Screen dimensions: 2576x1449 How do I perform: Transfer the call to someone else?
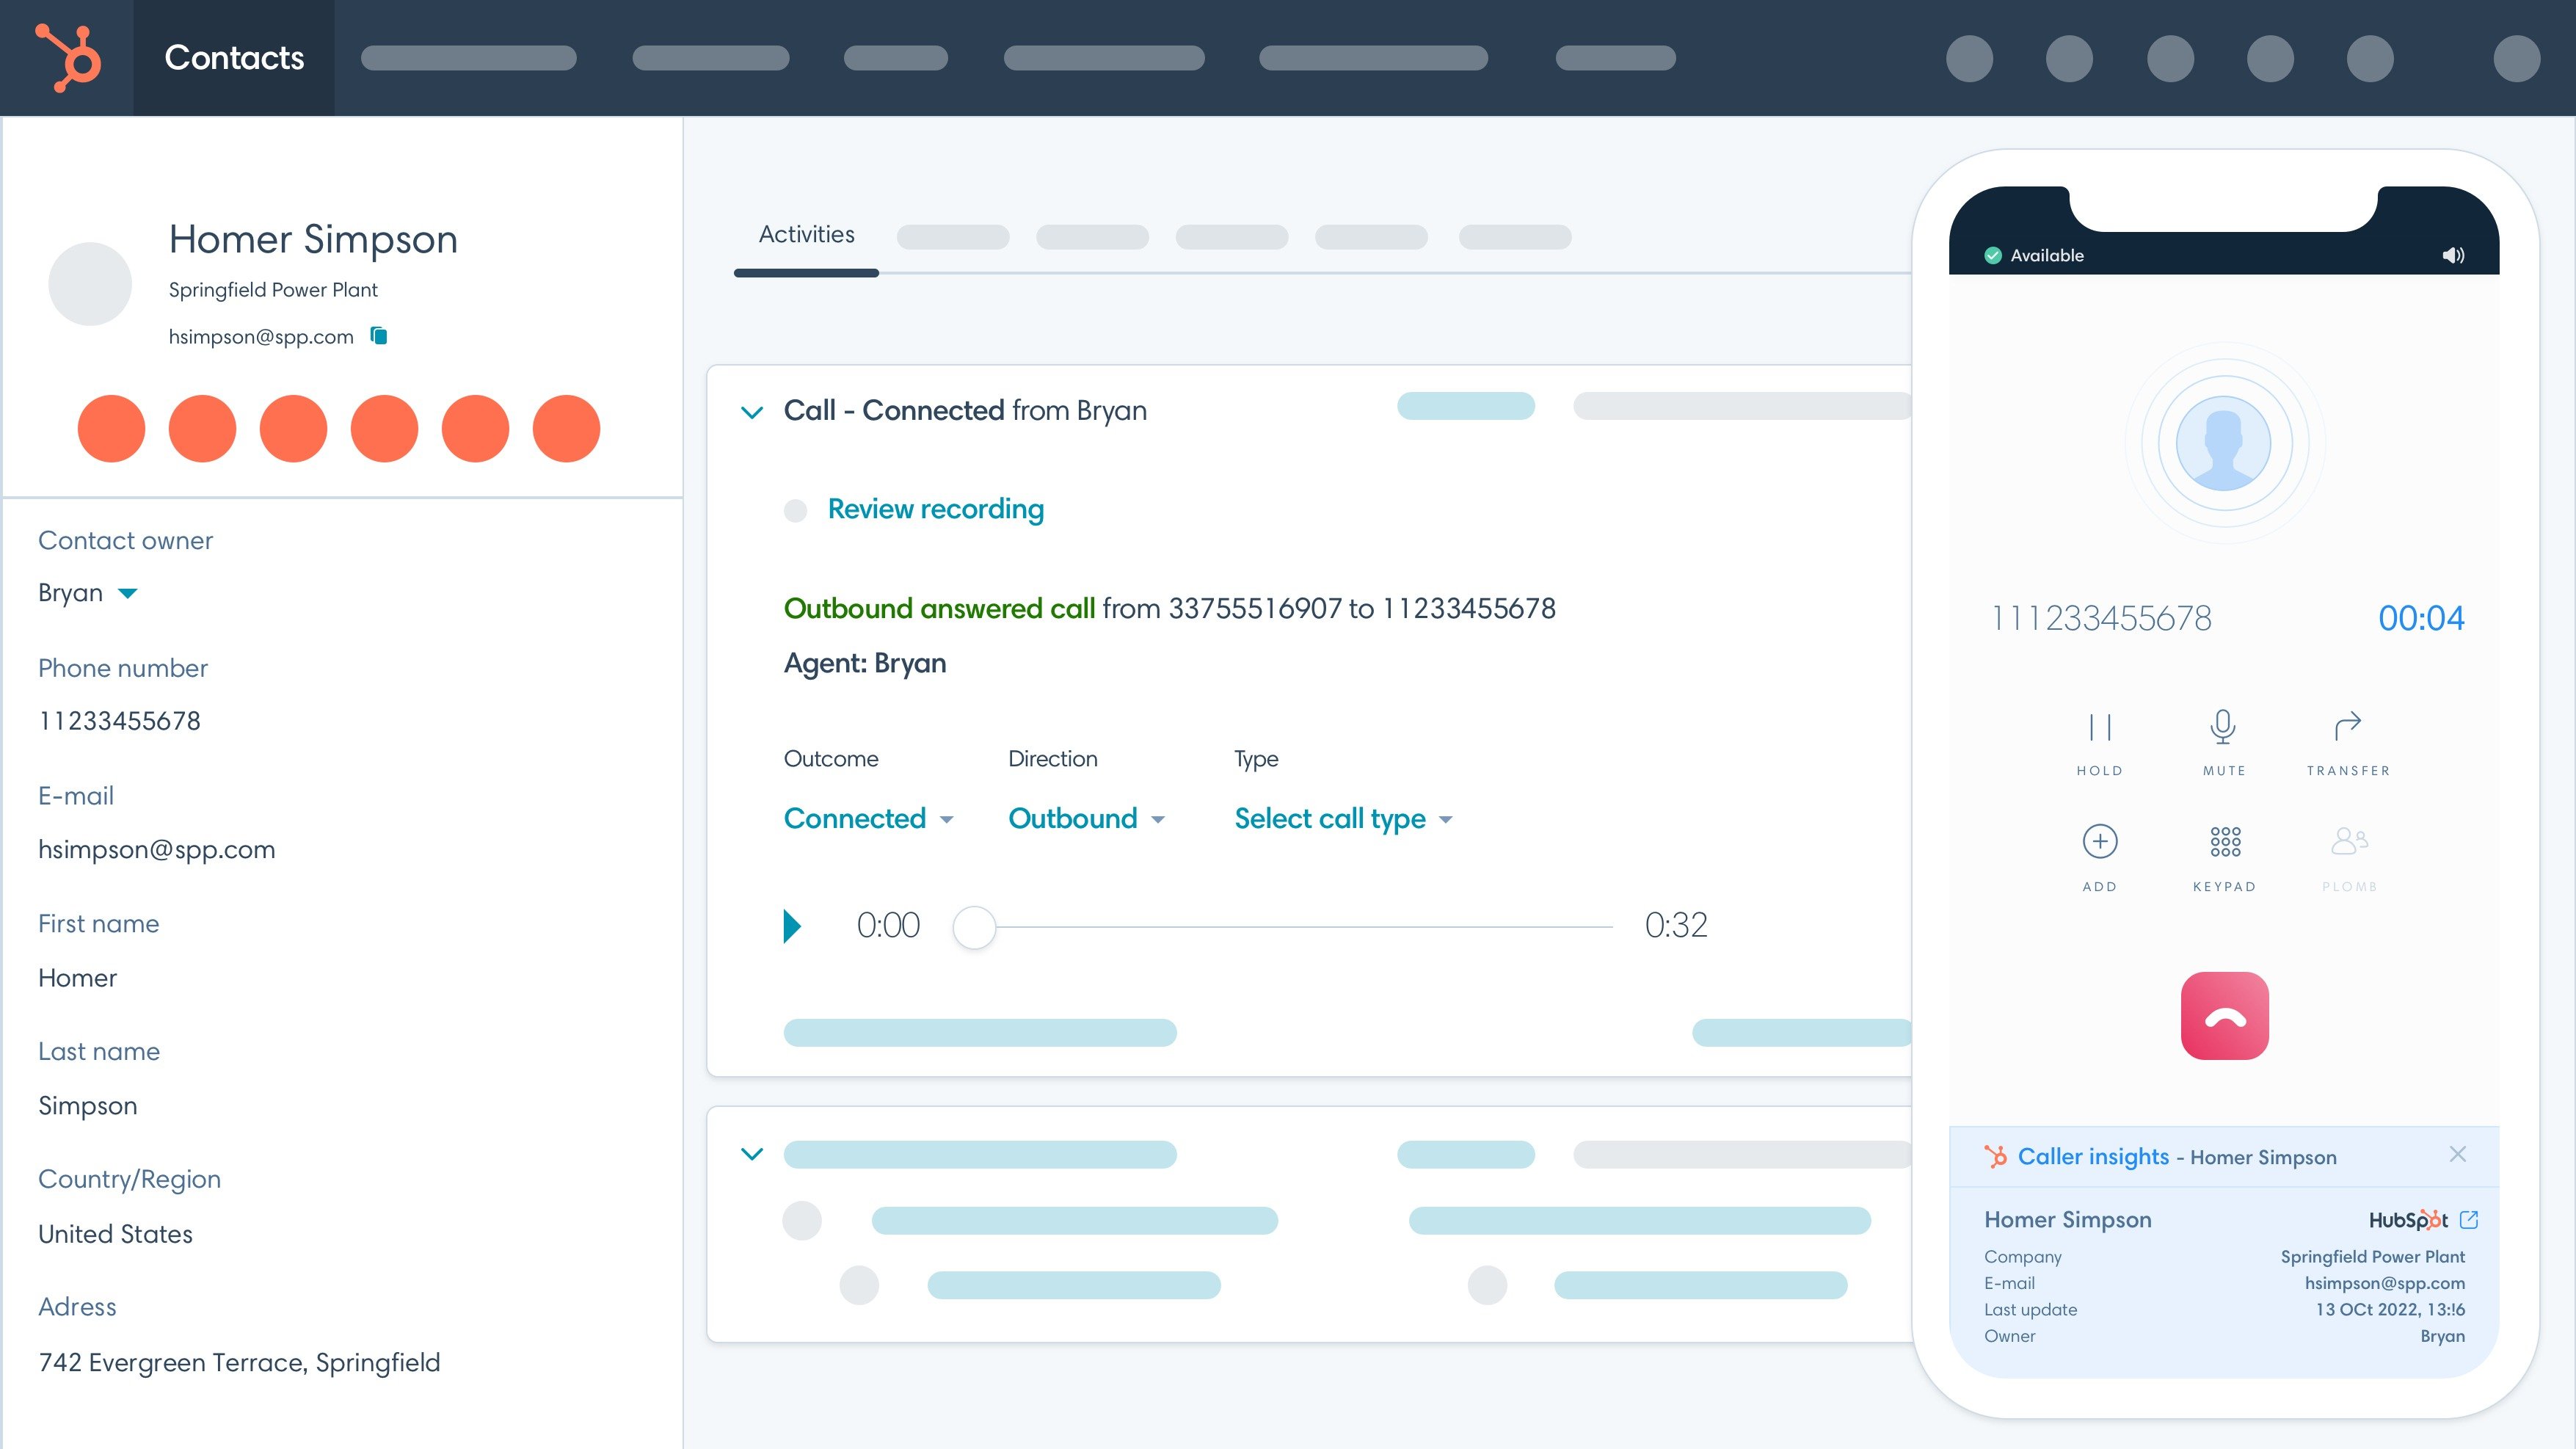2348,740
